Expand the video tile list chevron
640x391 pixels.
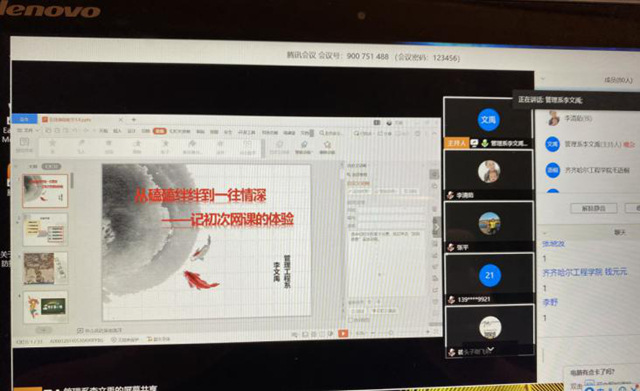491,349
